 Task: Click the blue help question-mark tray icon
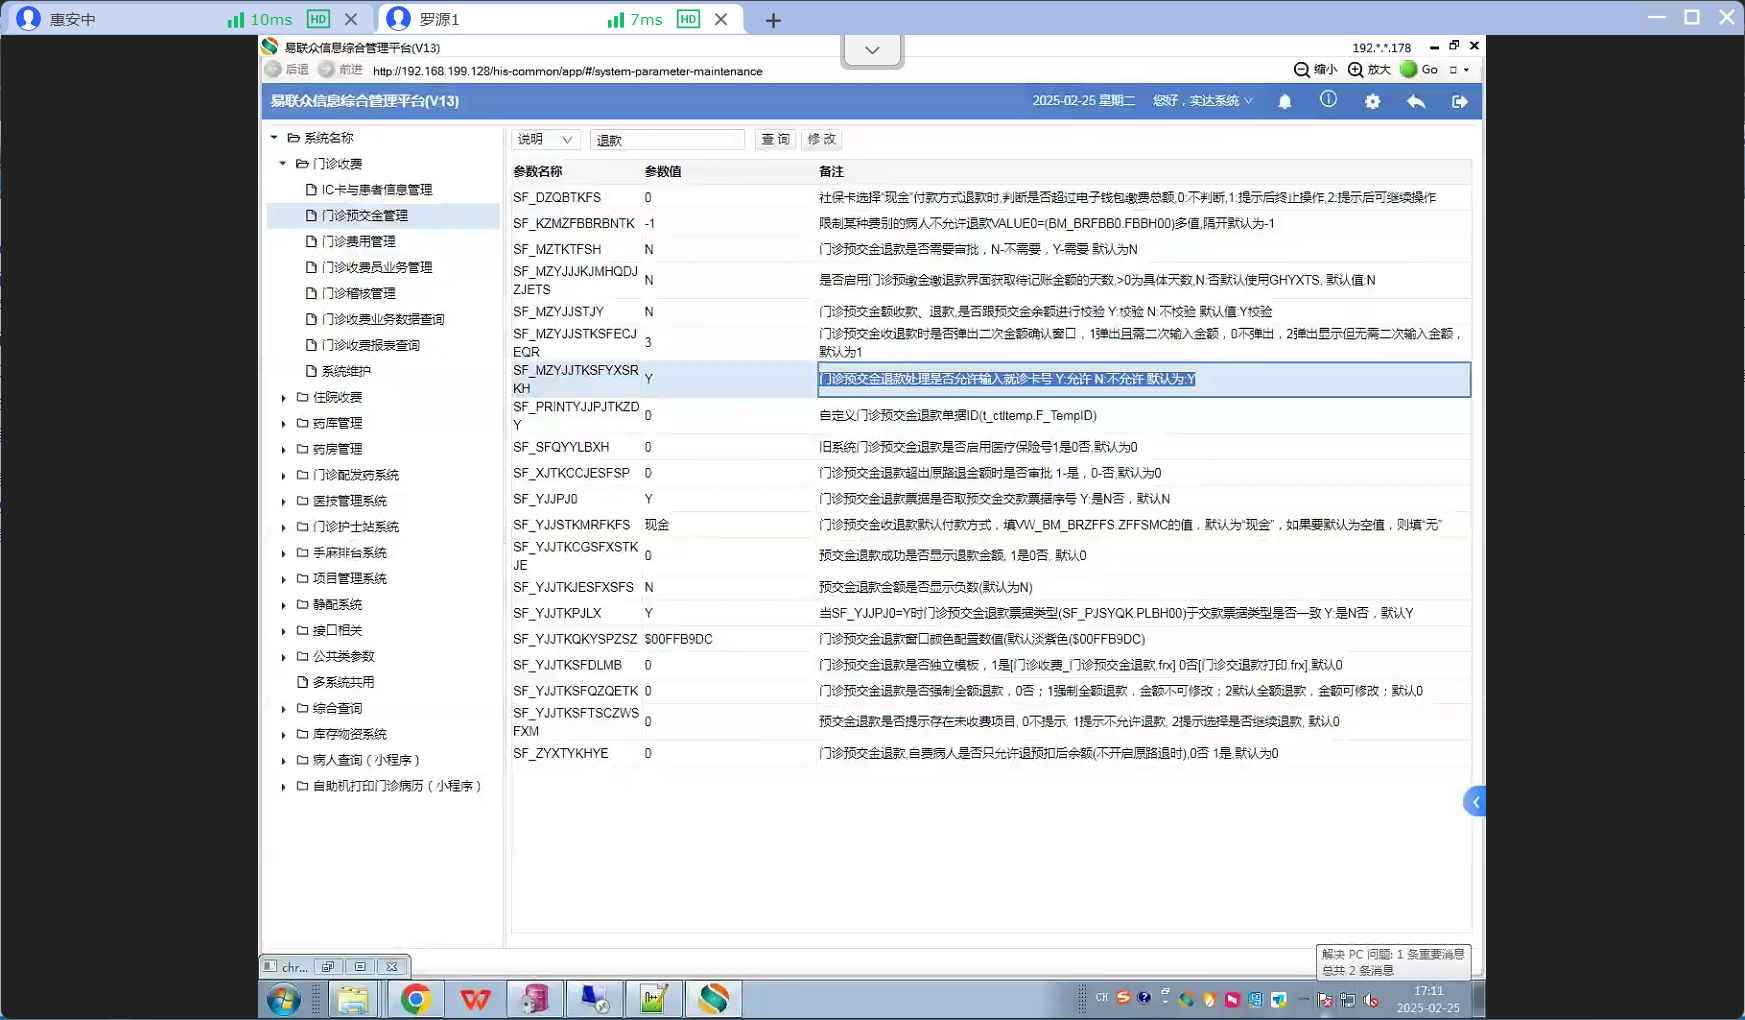coord(1144,998)
